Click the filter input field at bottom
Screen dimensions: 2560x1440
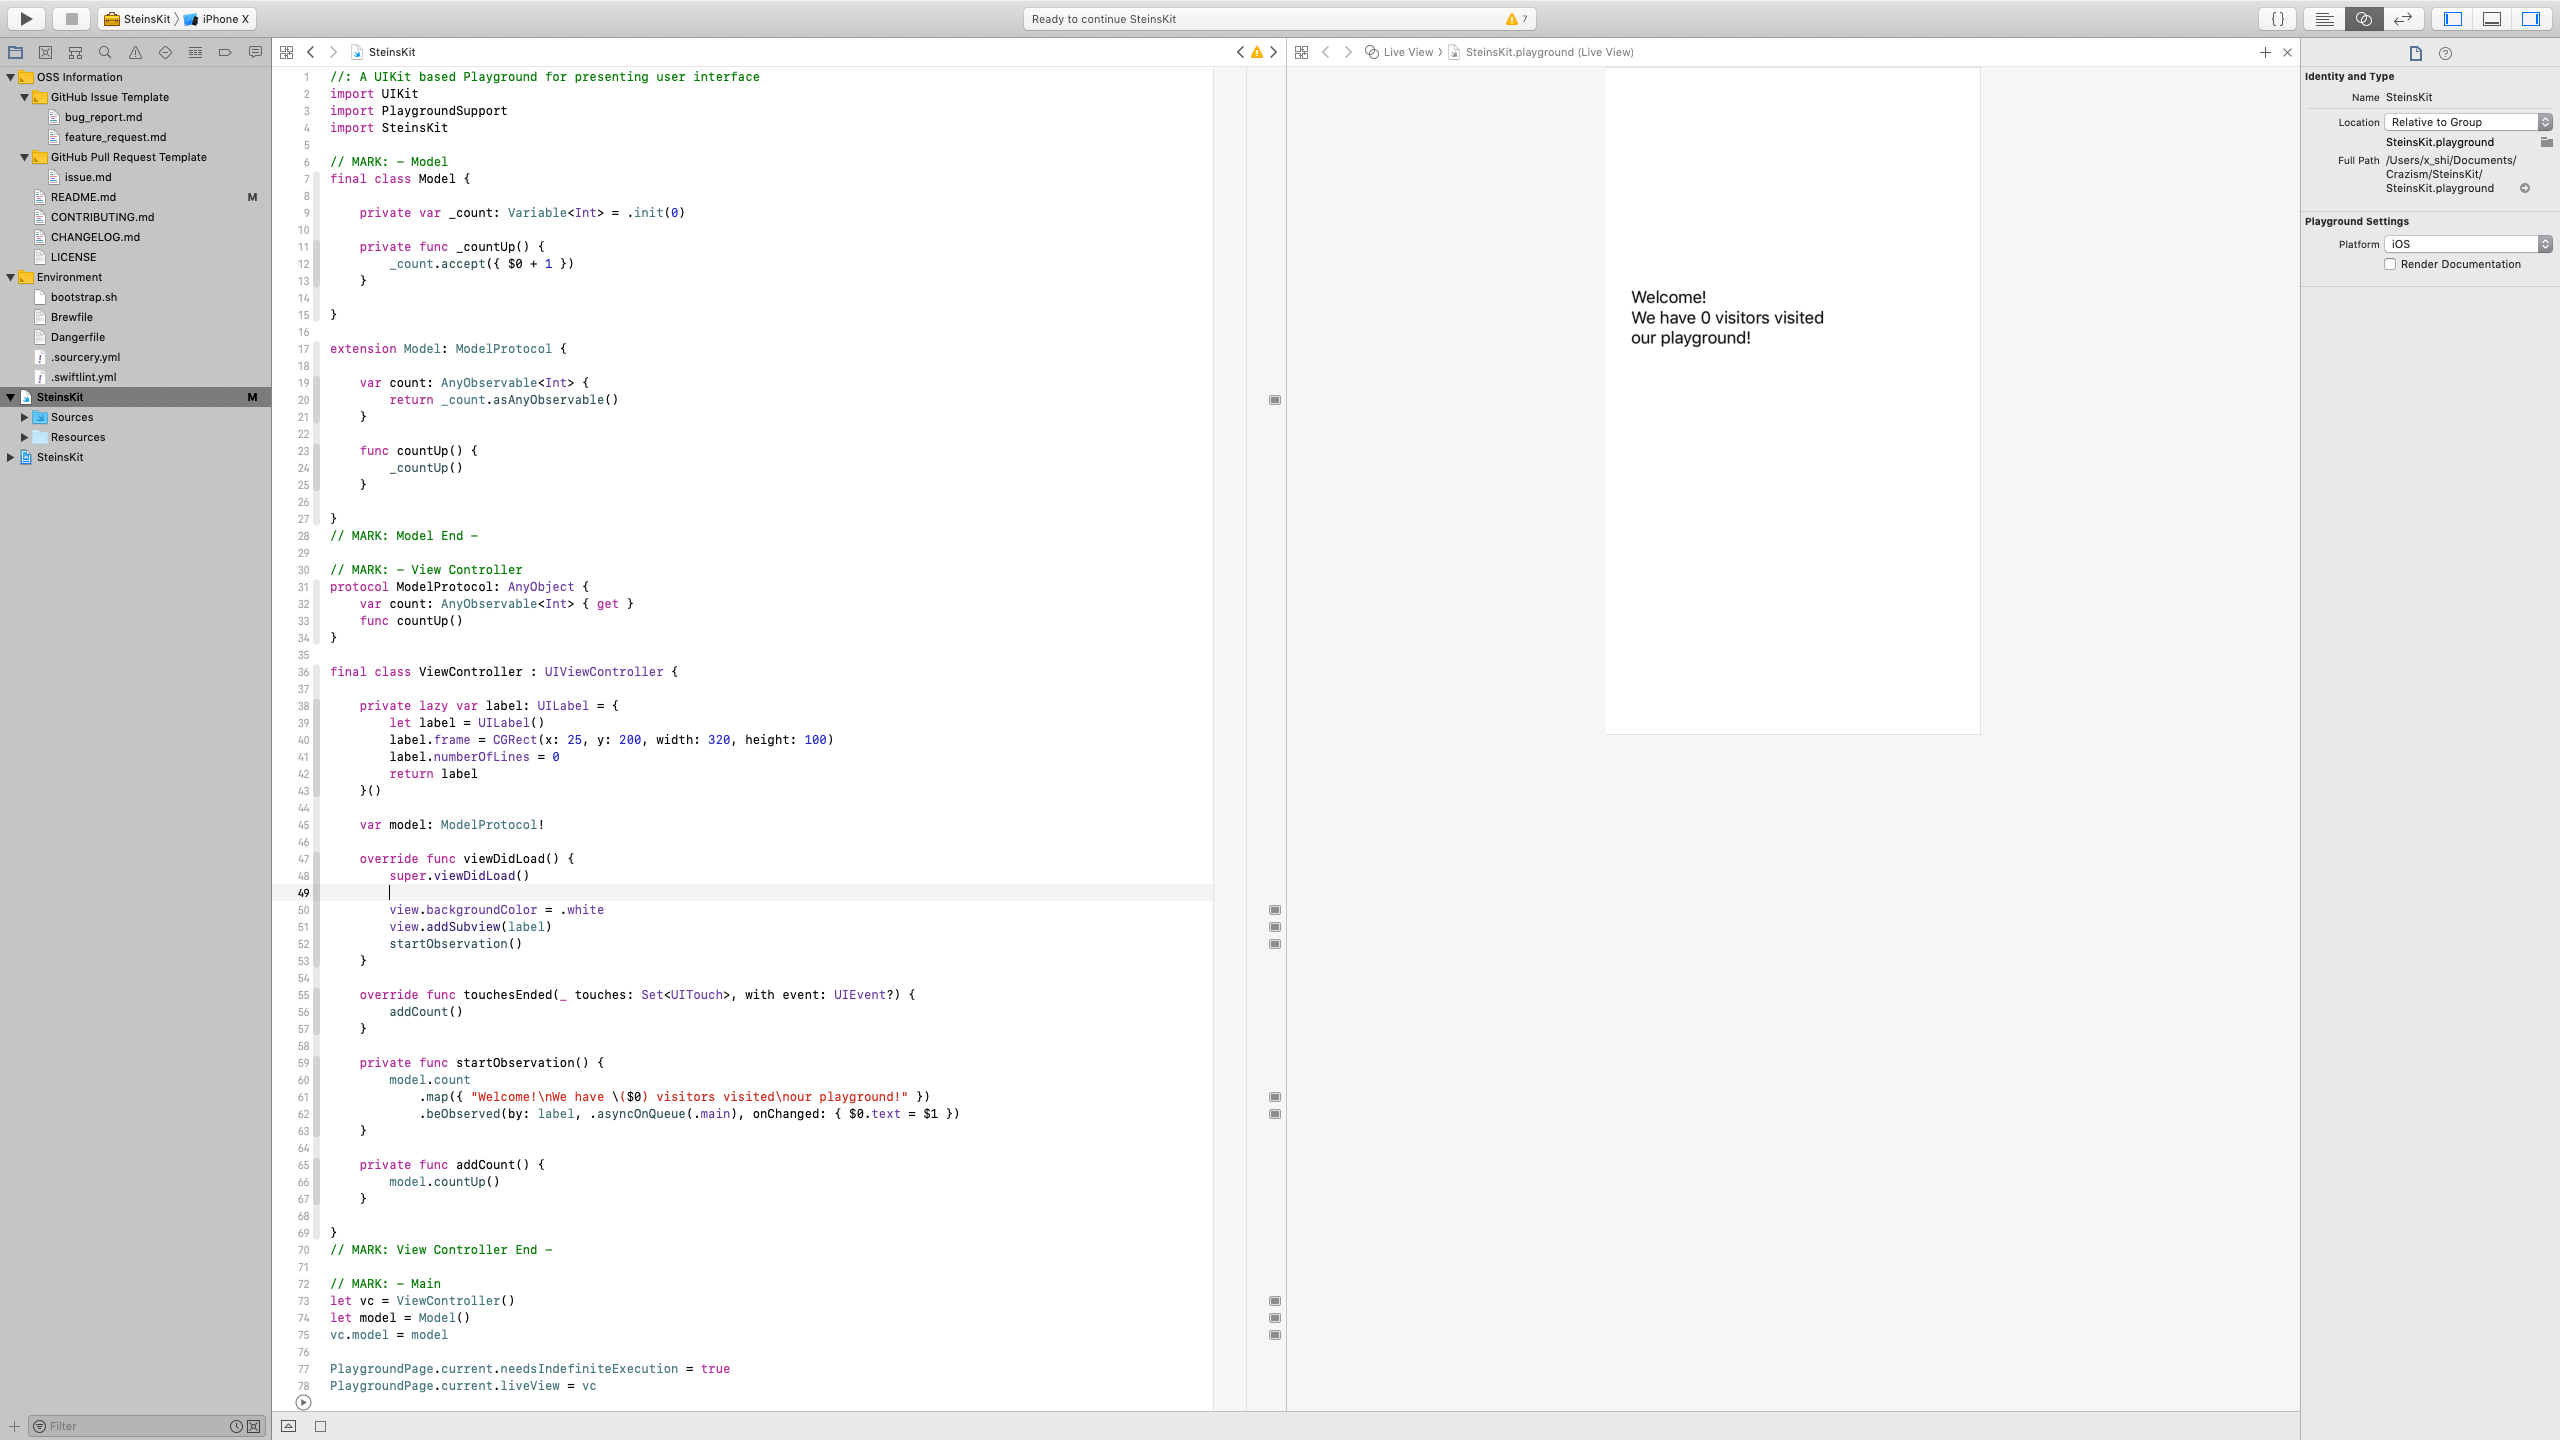[x=132, y=1426]
